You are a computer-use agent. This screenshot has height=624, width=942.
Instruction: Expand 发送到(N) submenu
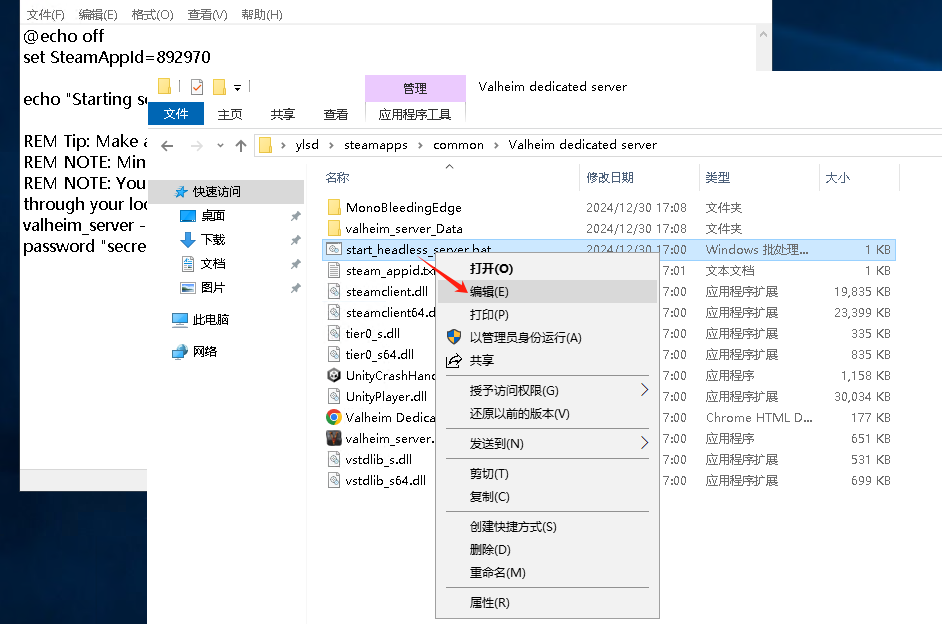[547, 443]
